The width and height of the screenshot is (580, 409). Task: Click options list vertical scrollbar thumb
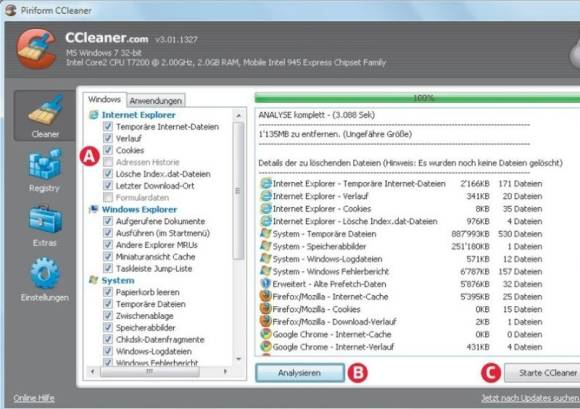pos(239,191)
